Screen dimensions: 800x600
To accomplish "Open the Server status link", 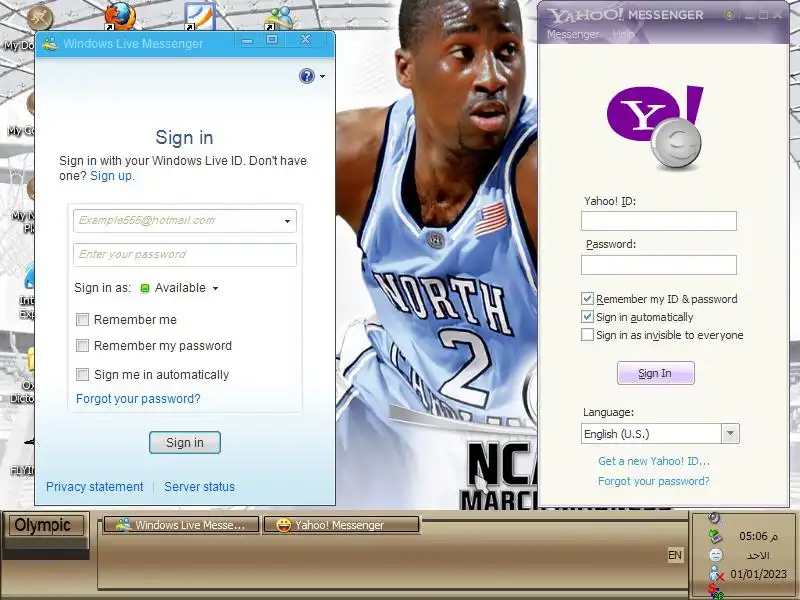I will (199, 487).
